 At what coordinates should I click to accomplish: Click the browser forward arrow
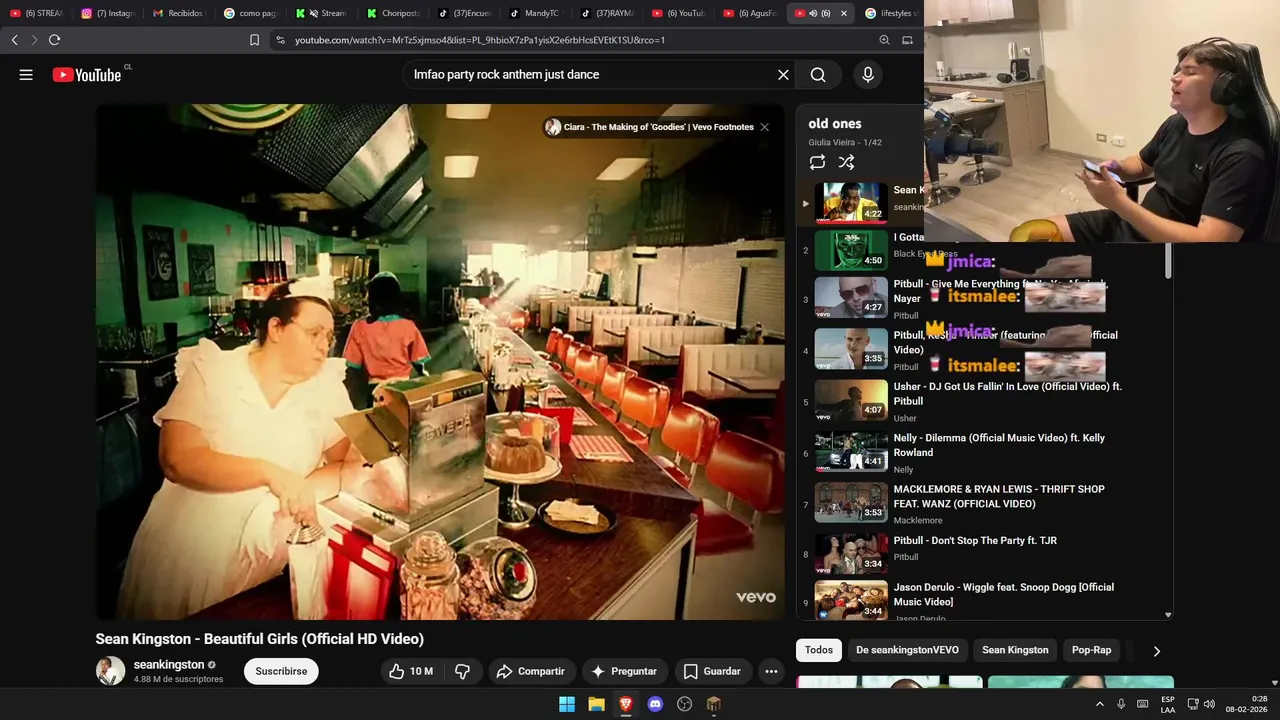point(34,40)
